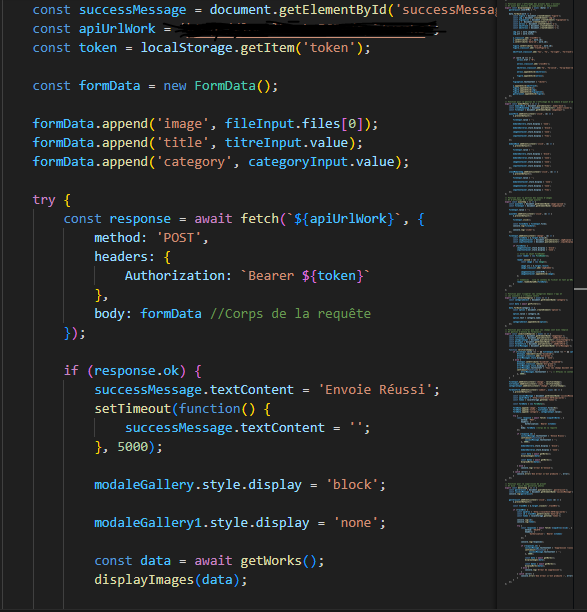Click 'modaleGallery1' in the display none line
This screenshot has height=612, width=587.
tap(148, 523)
